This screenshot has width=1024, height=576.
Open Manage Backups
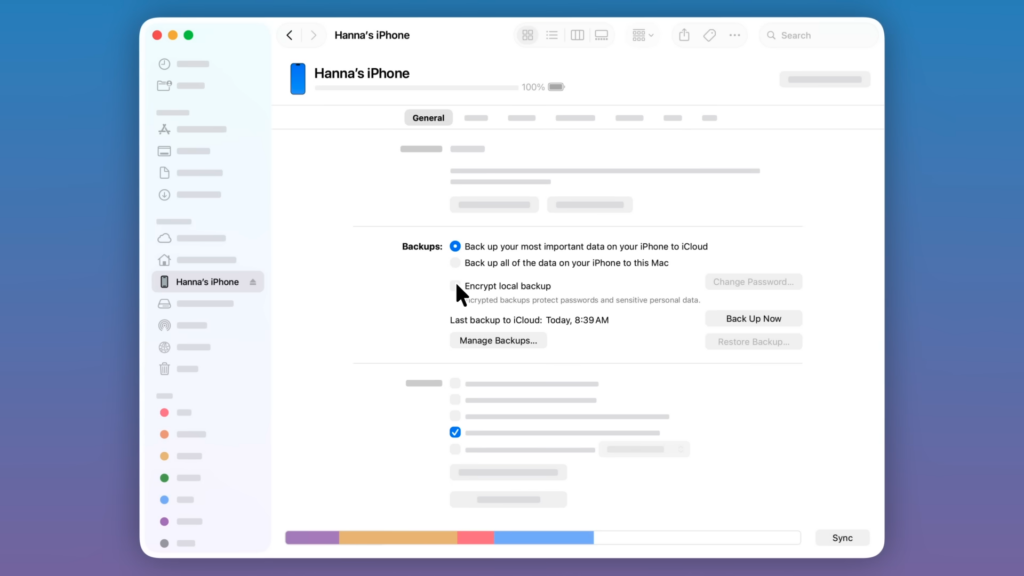[x=498, y=341]
